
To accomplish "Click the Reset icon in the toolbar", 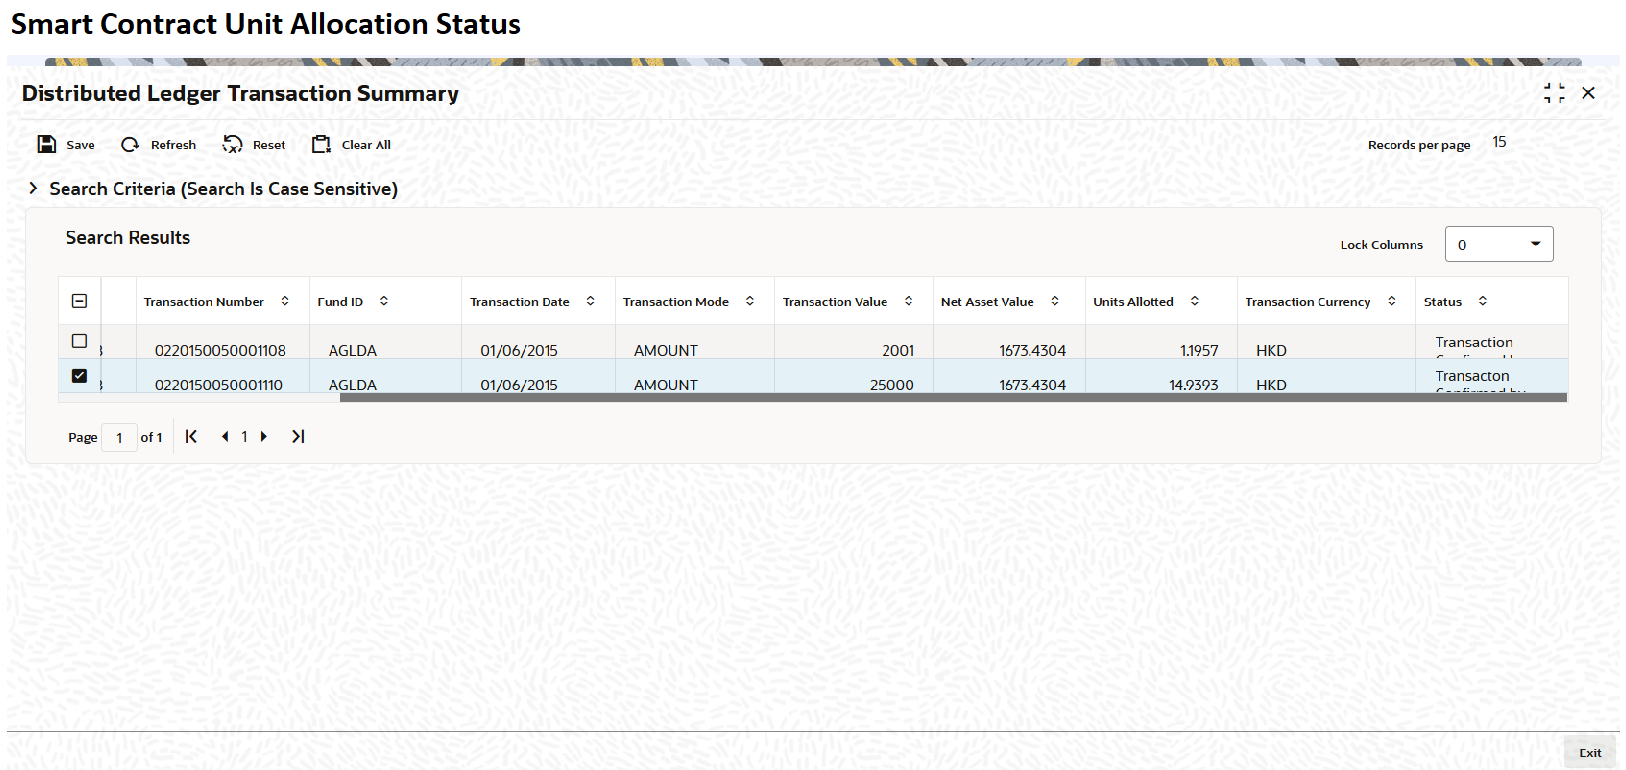I will (232, 144).
